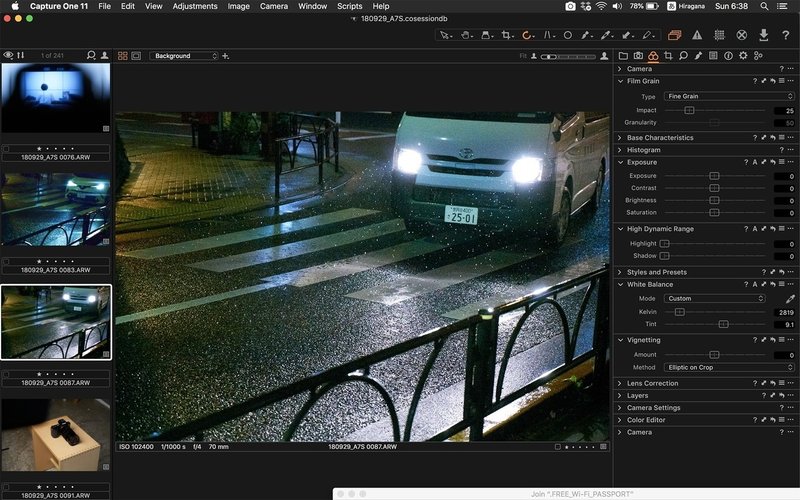Adjust the Kelvin slider handle
Viewport: 800px width, 500px height.
click(x=680, y=312)
